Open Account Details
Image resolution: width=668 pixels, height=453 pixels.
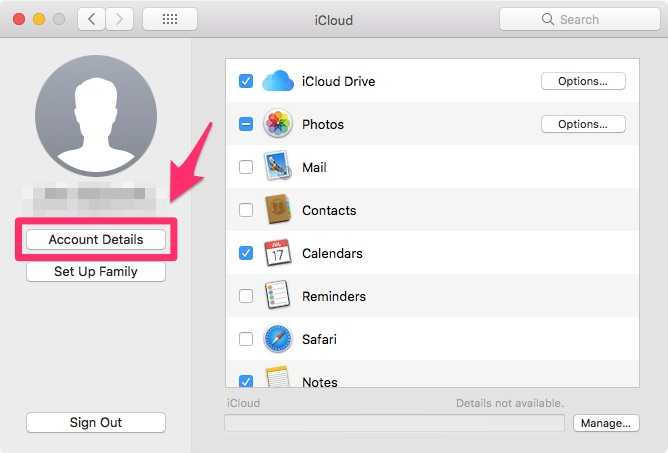(96, 239)
